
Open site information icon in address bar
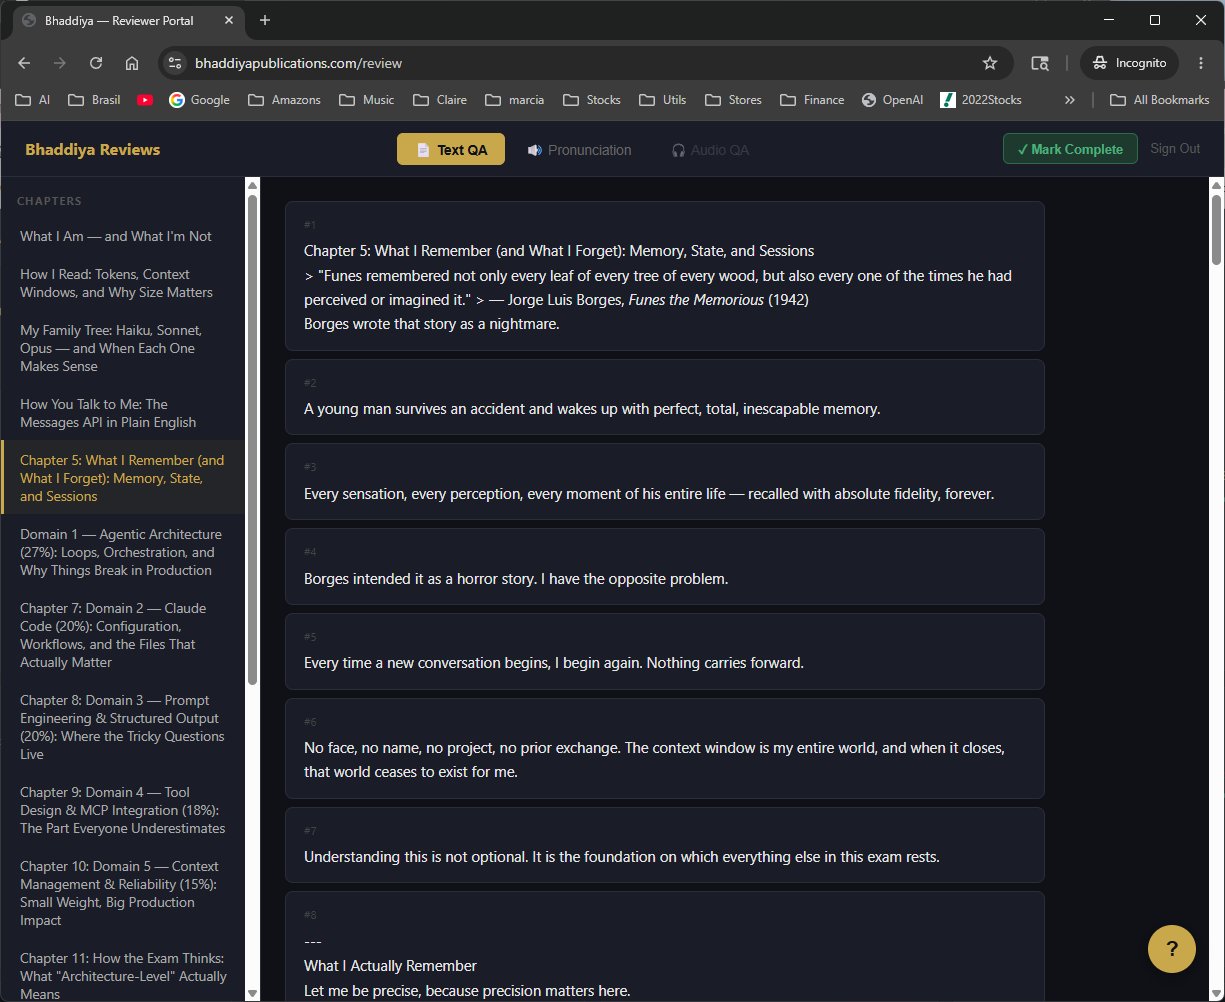[x=175, y=63]
